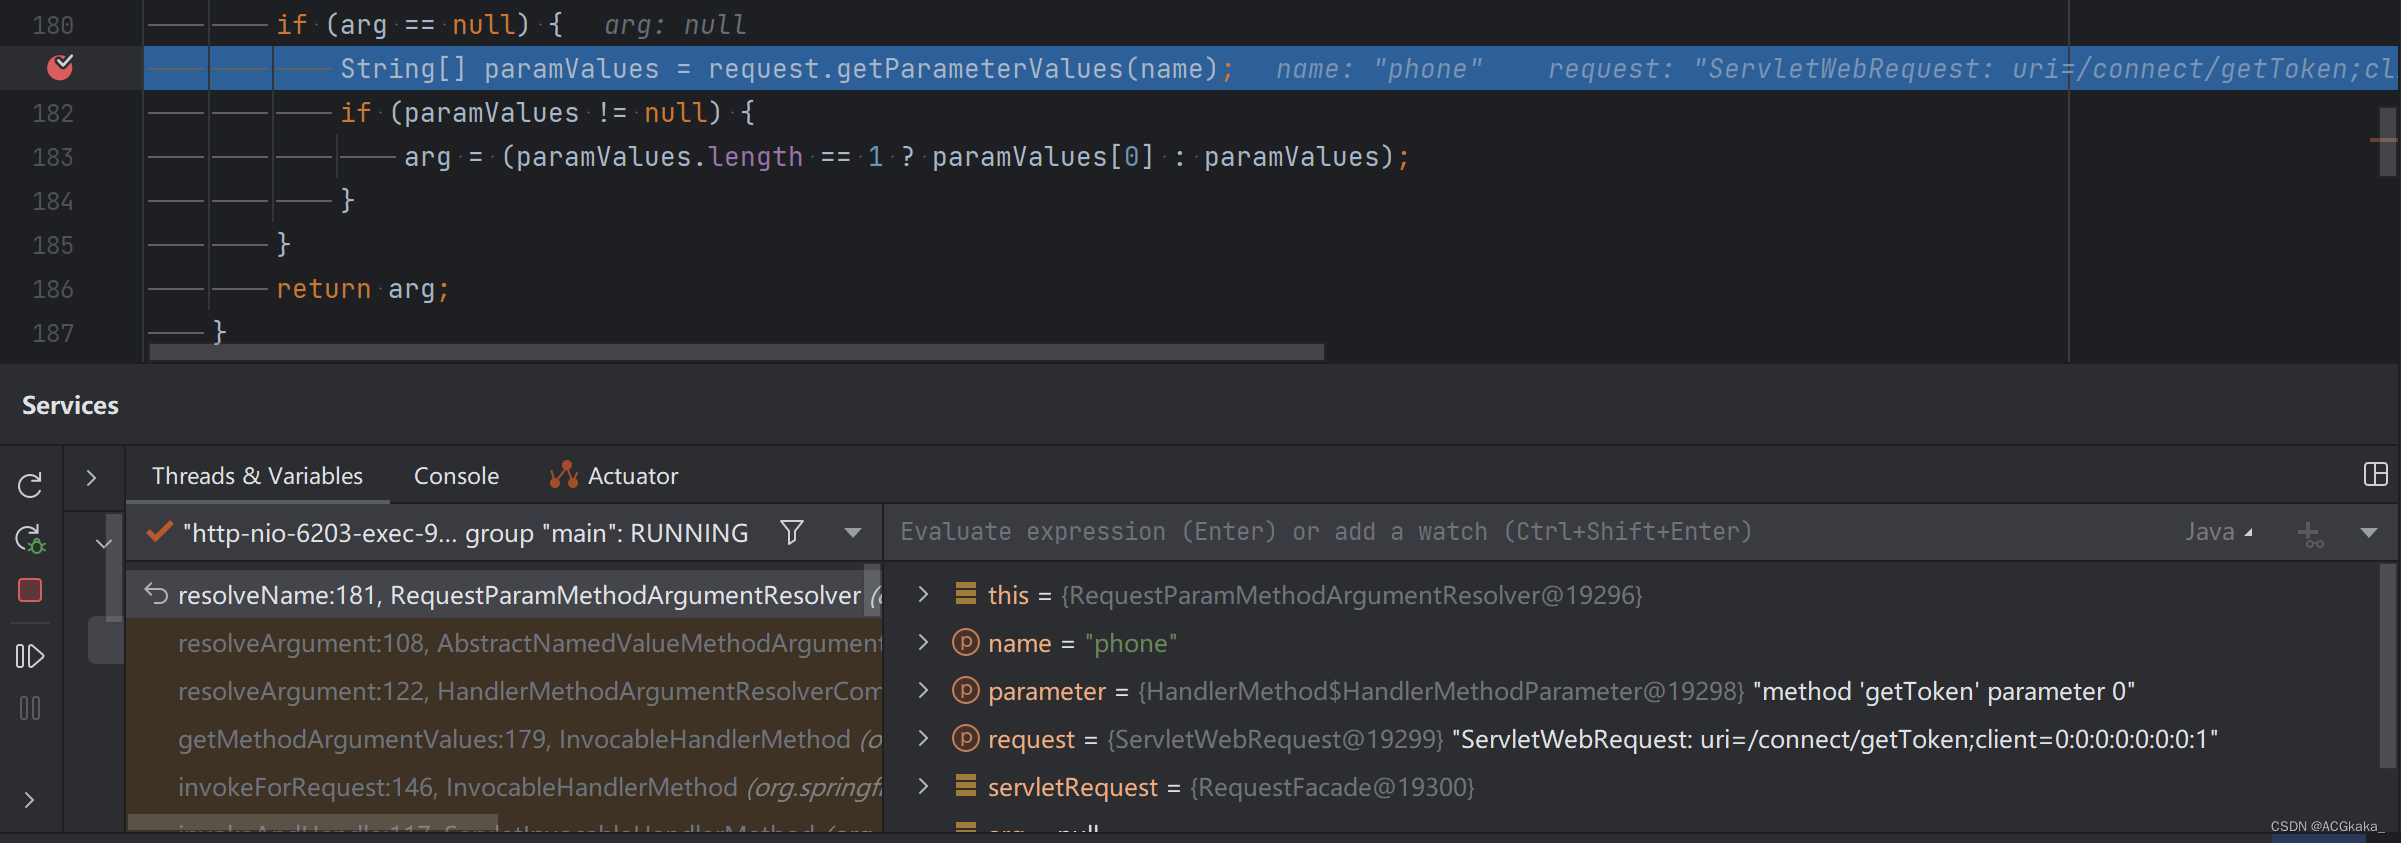The width and height of the screenshot is (2401, 843).
Task: Expand the 'servletRequest' variable node
Action: [x=923, y=786]
